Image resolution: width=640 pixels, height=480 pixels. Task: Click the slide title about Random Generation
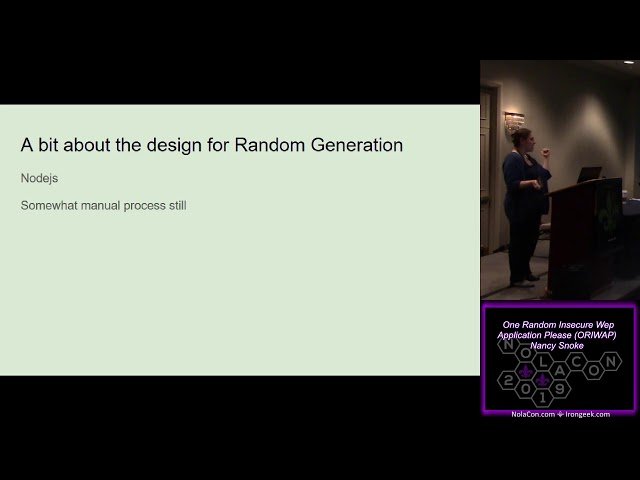click(x=212, y=145)
